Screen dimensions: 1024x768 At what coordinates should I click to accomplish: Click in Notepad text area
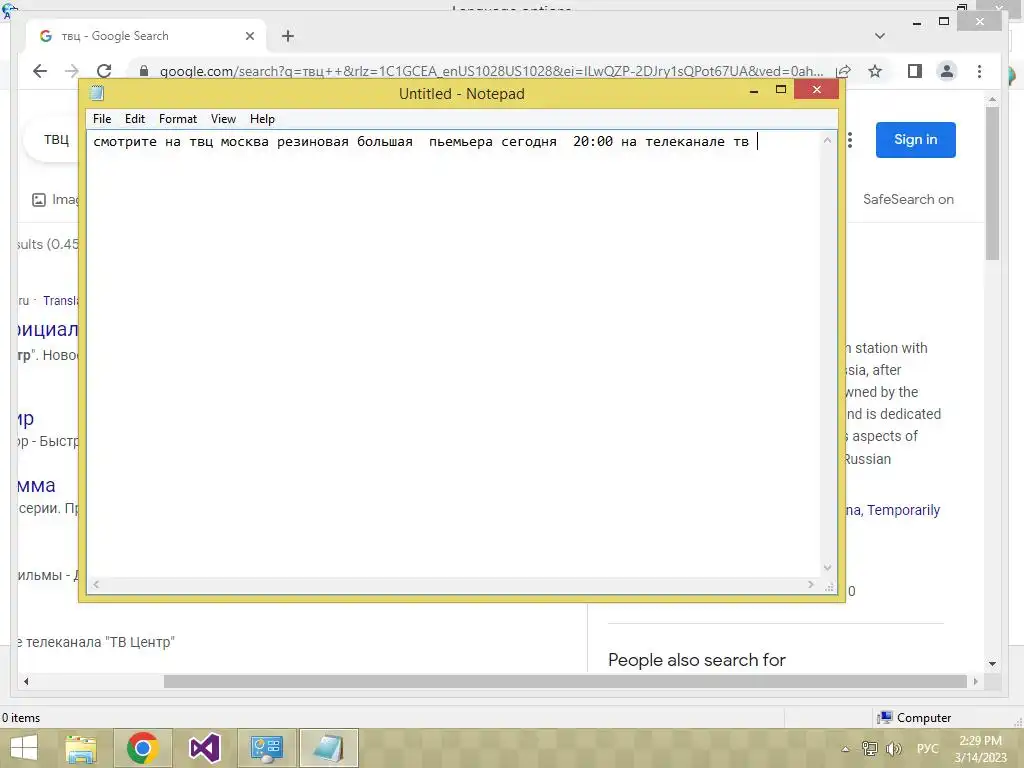pos(453,353)
